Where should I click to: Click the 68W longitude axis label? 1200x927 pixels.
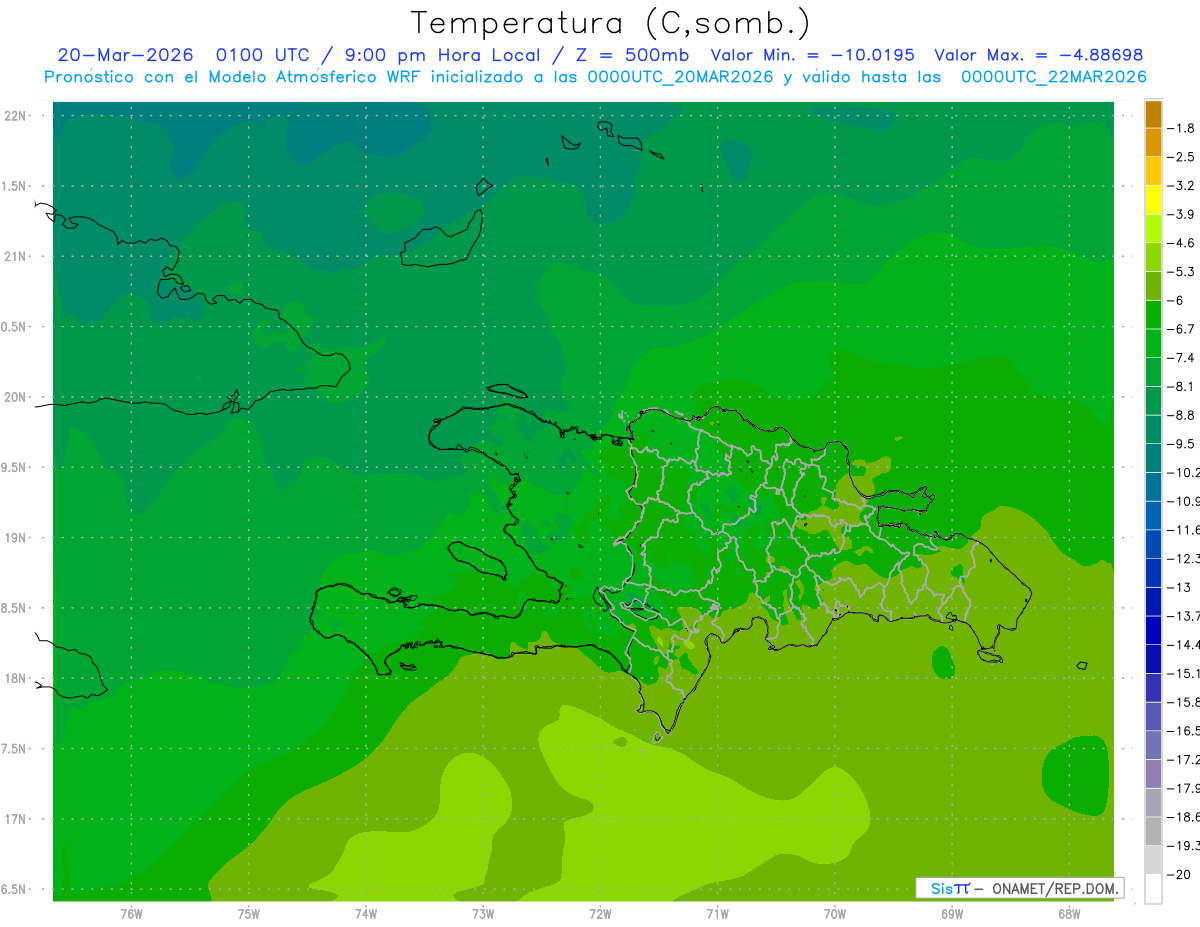pyautogui.click(x=1069, y=914)
